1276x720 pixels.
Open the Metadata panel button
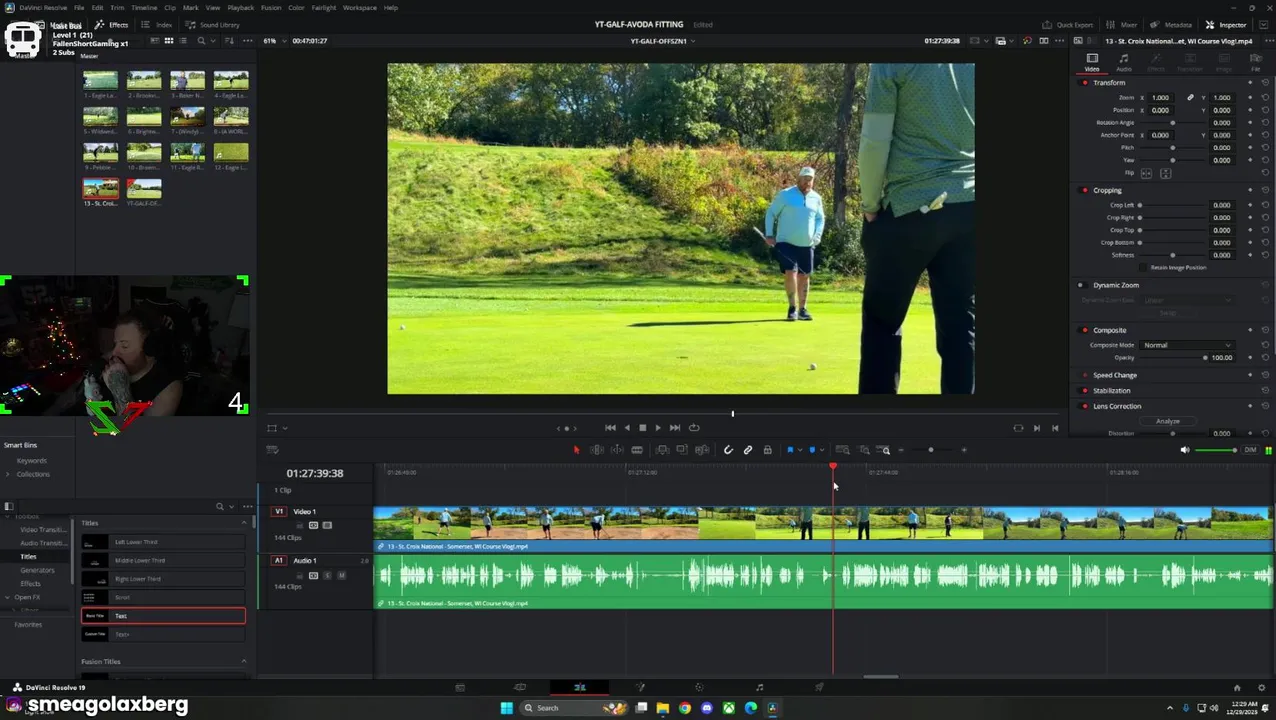tap(1171, 25)
